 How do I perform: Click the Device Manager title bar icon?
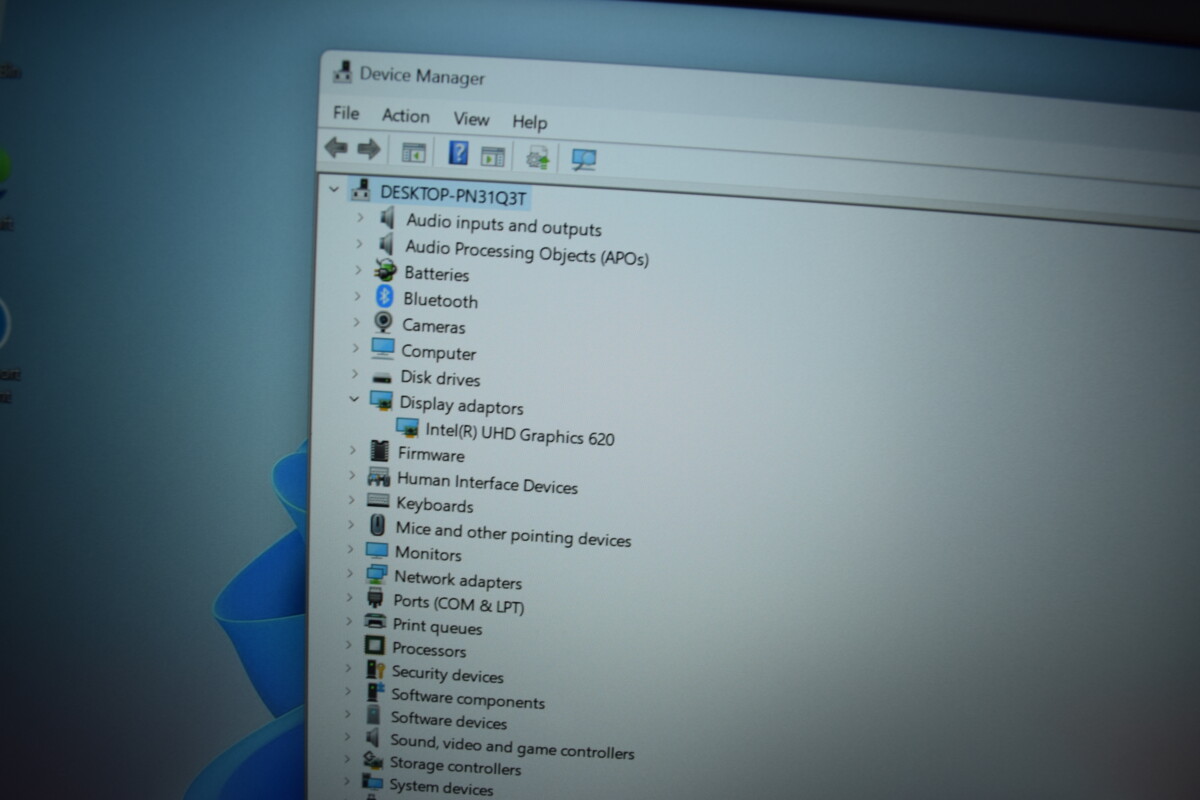point(342,72)
